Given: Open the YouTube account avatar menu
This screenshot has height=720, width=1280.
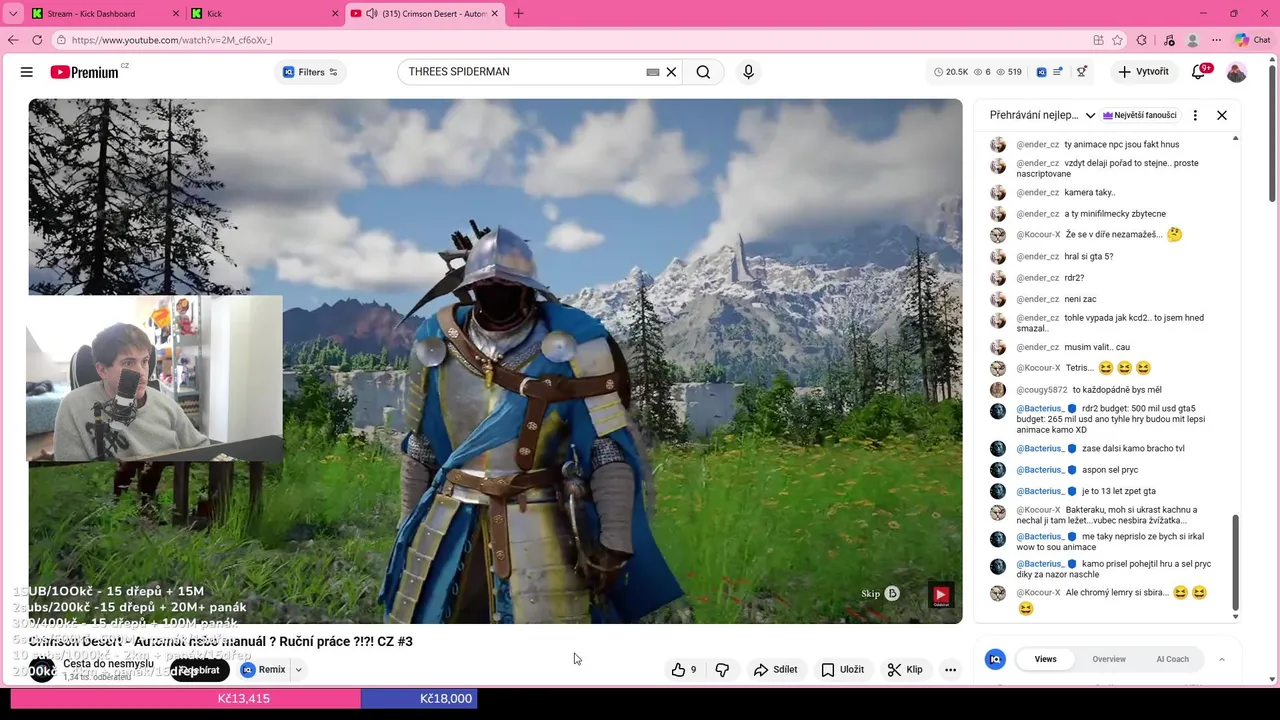Looking at the screenshot, I should click(1237, 72).
